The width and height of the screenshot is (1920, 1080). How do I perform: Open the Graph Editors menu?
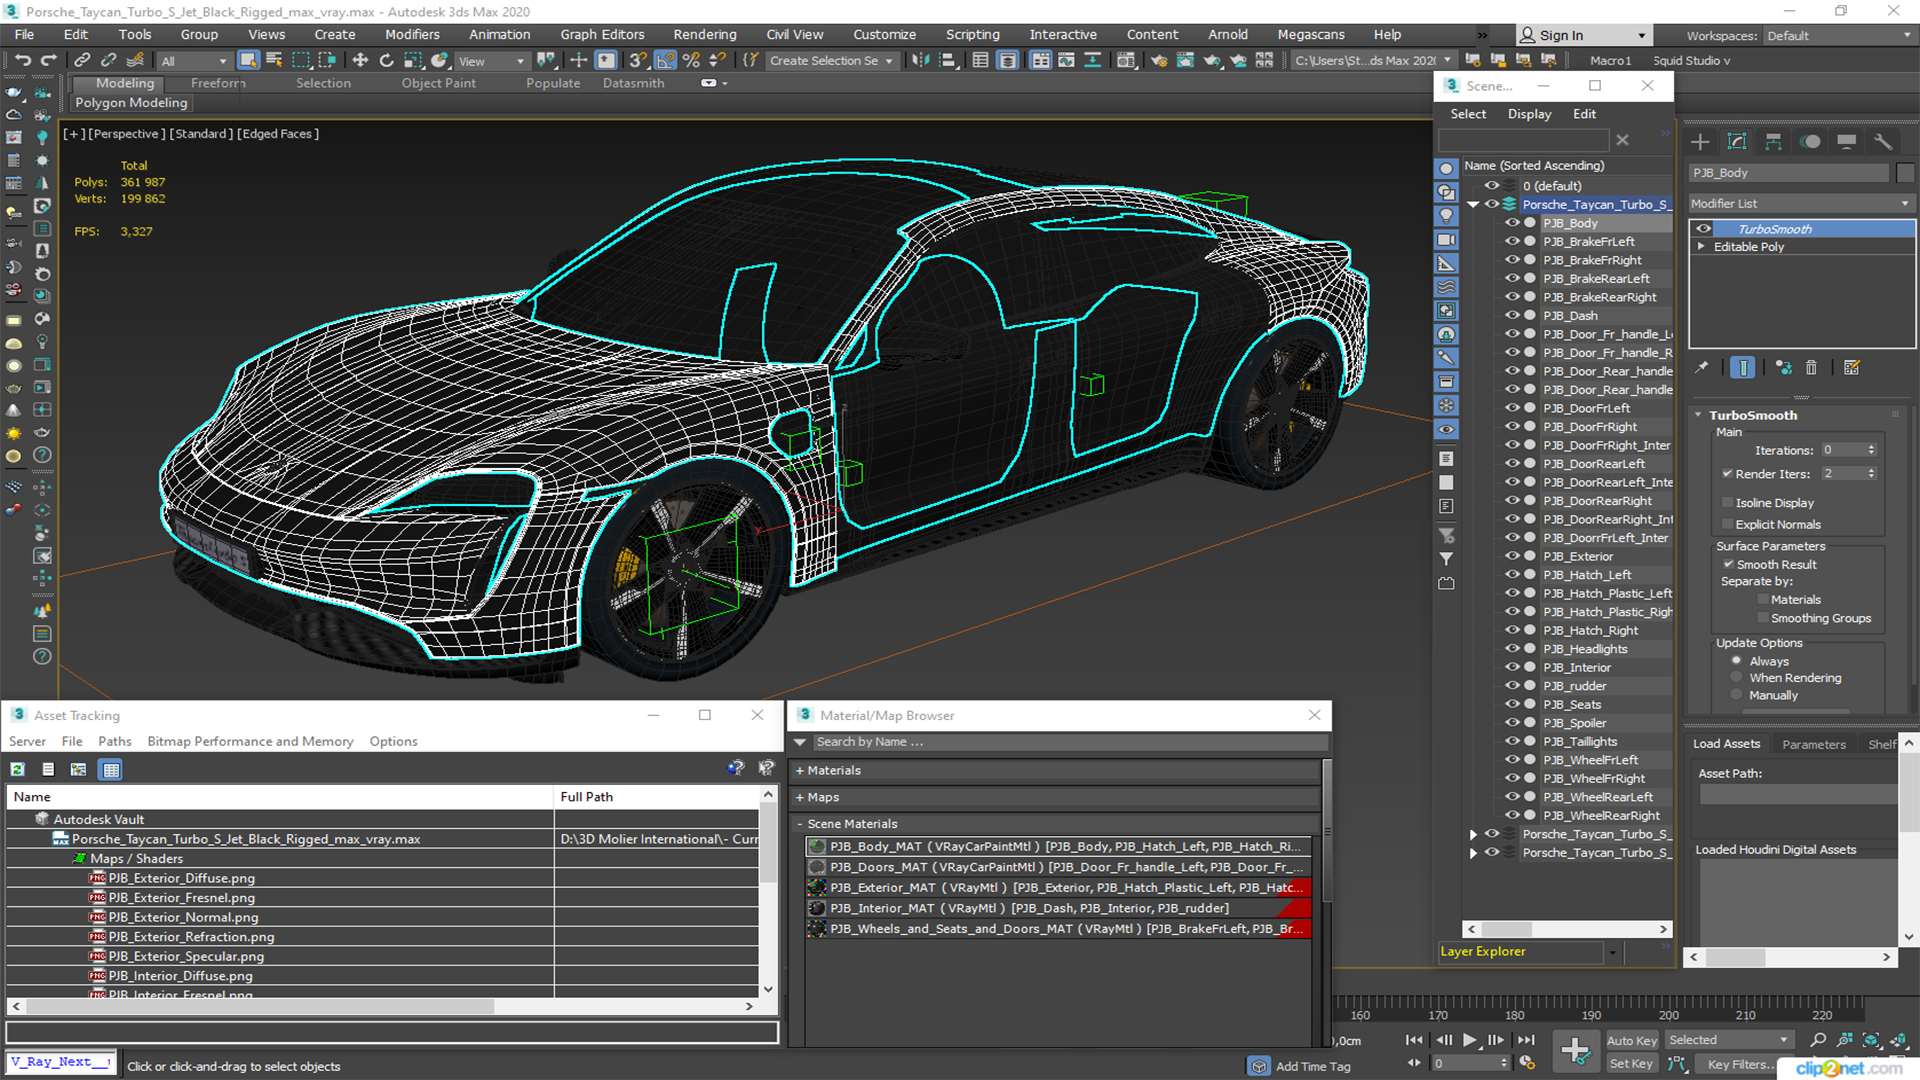(x=602, y=34)
